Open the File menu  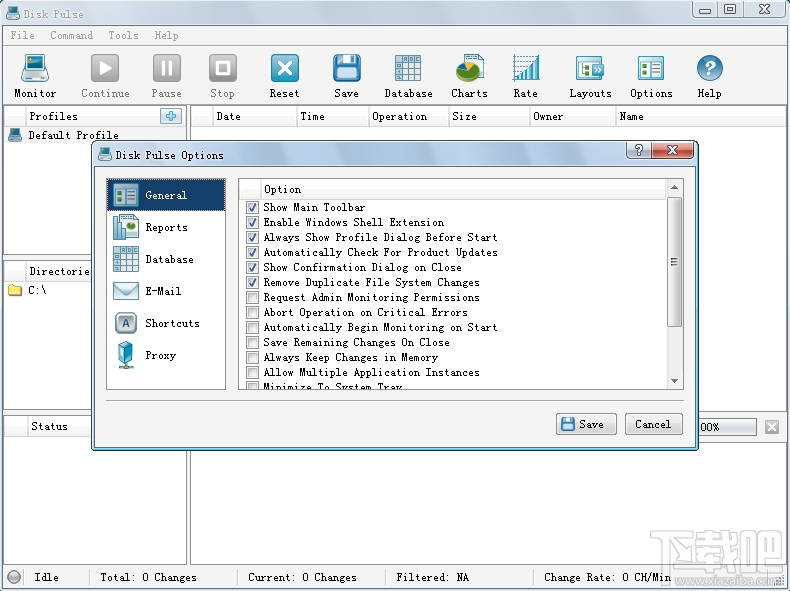(22, 35)
